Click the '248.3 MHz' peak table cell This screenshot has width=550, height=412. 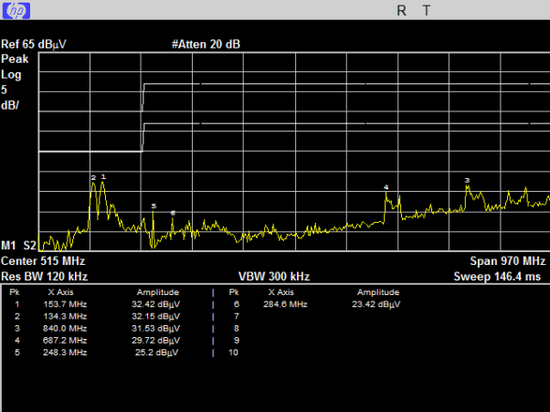(x=65, y=352)
